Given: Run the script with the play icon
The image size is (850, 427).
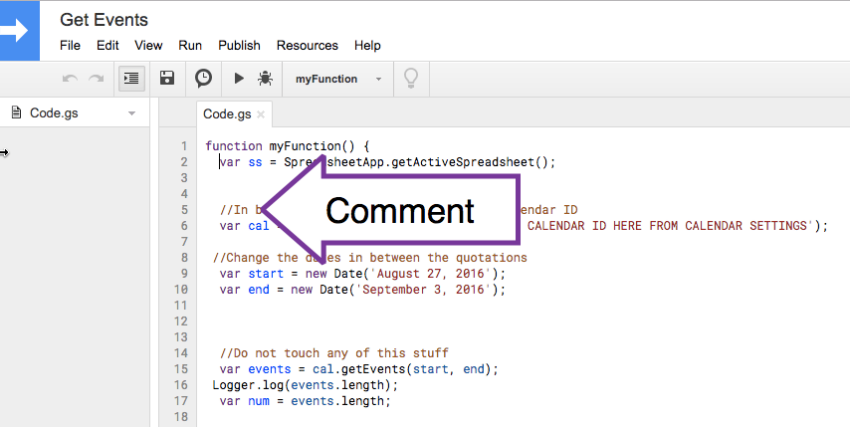Looking at the screenshot, I should [238, 78].
